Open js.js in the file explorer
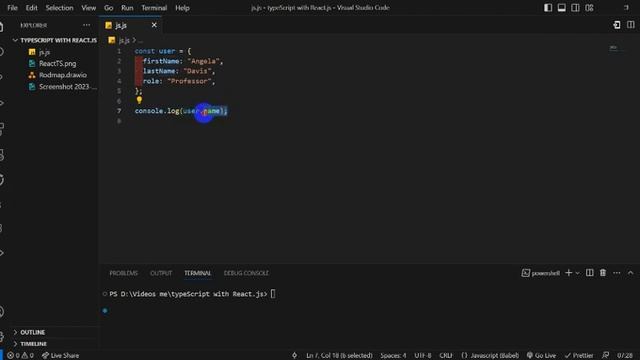640x360 pixels. [x=44, y=52]
